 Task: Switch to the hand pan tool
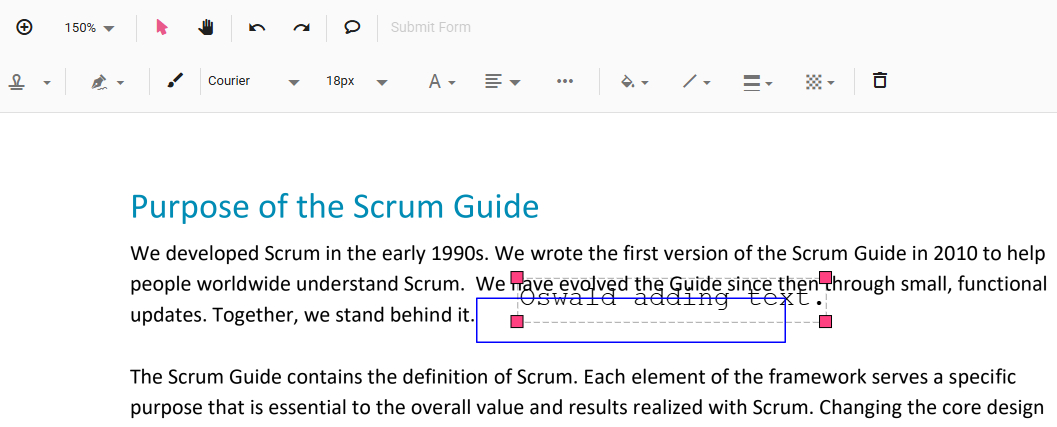tap(206, 27)
